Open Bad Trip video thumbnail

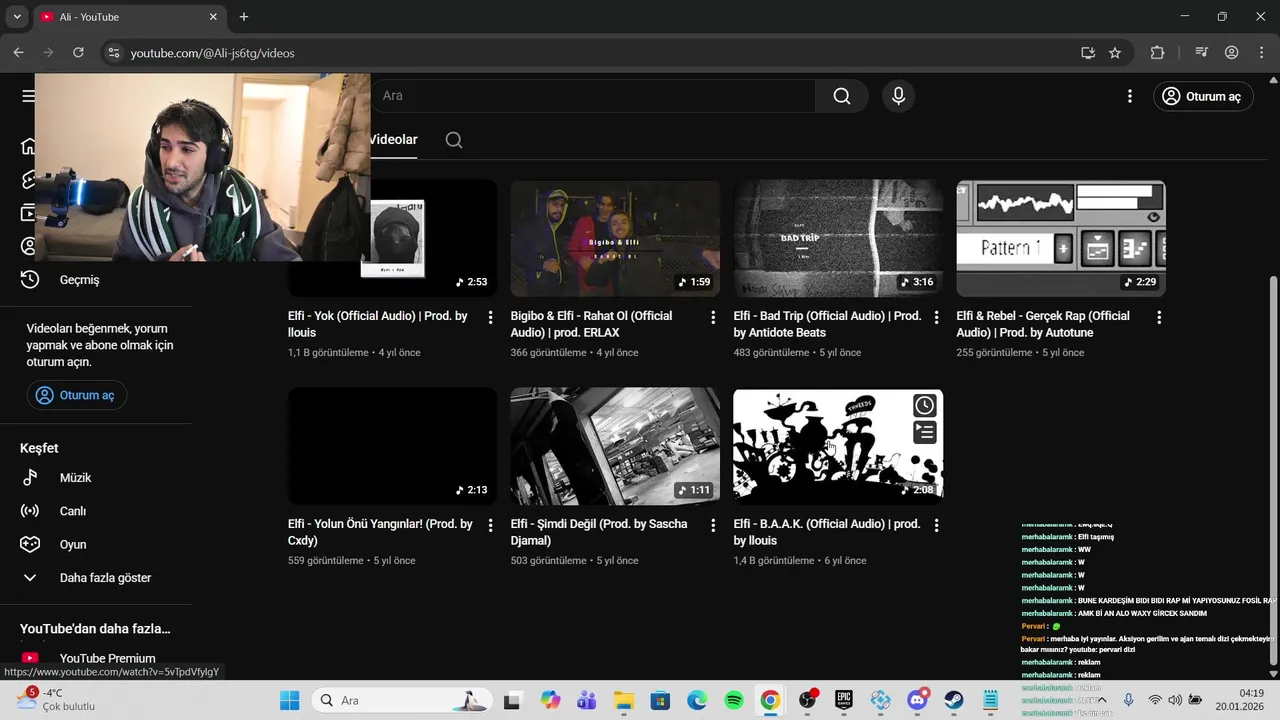(x=838, y=238)
